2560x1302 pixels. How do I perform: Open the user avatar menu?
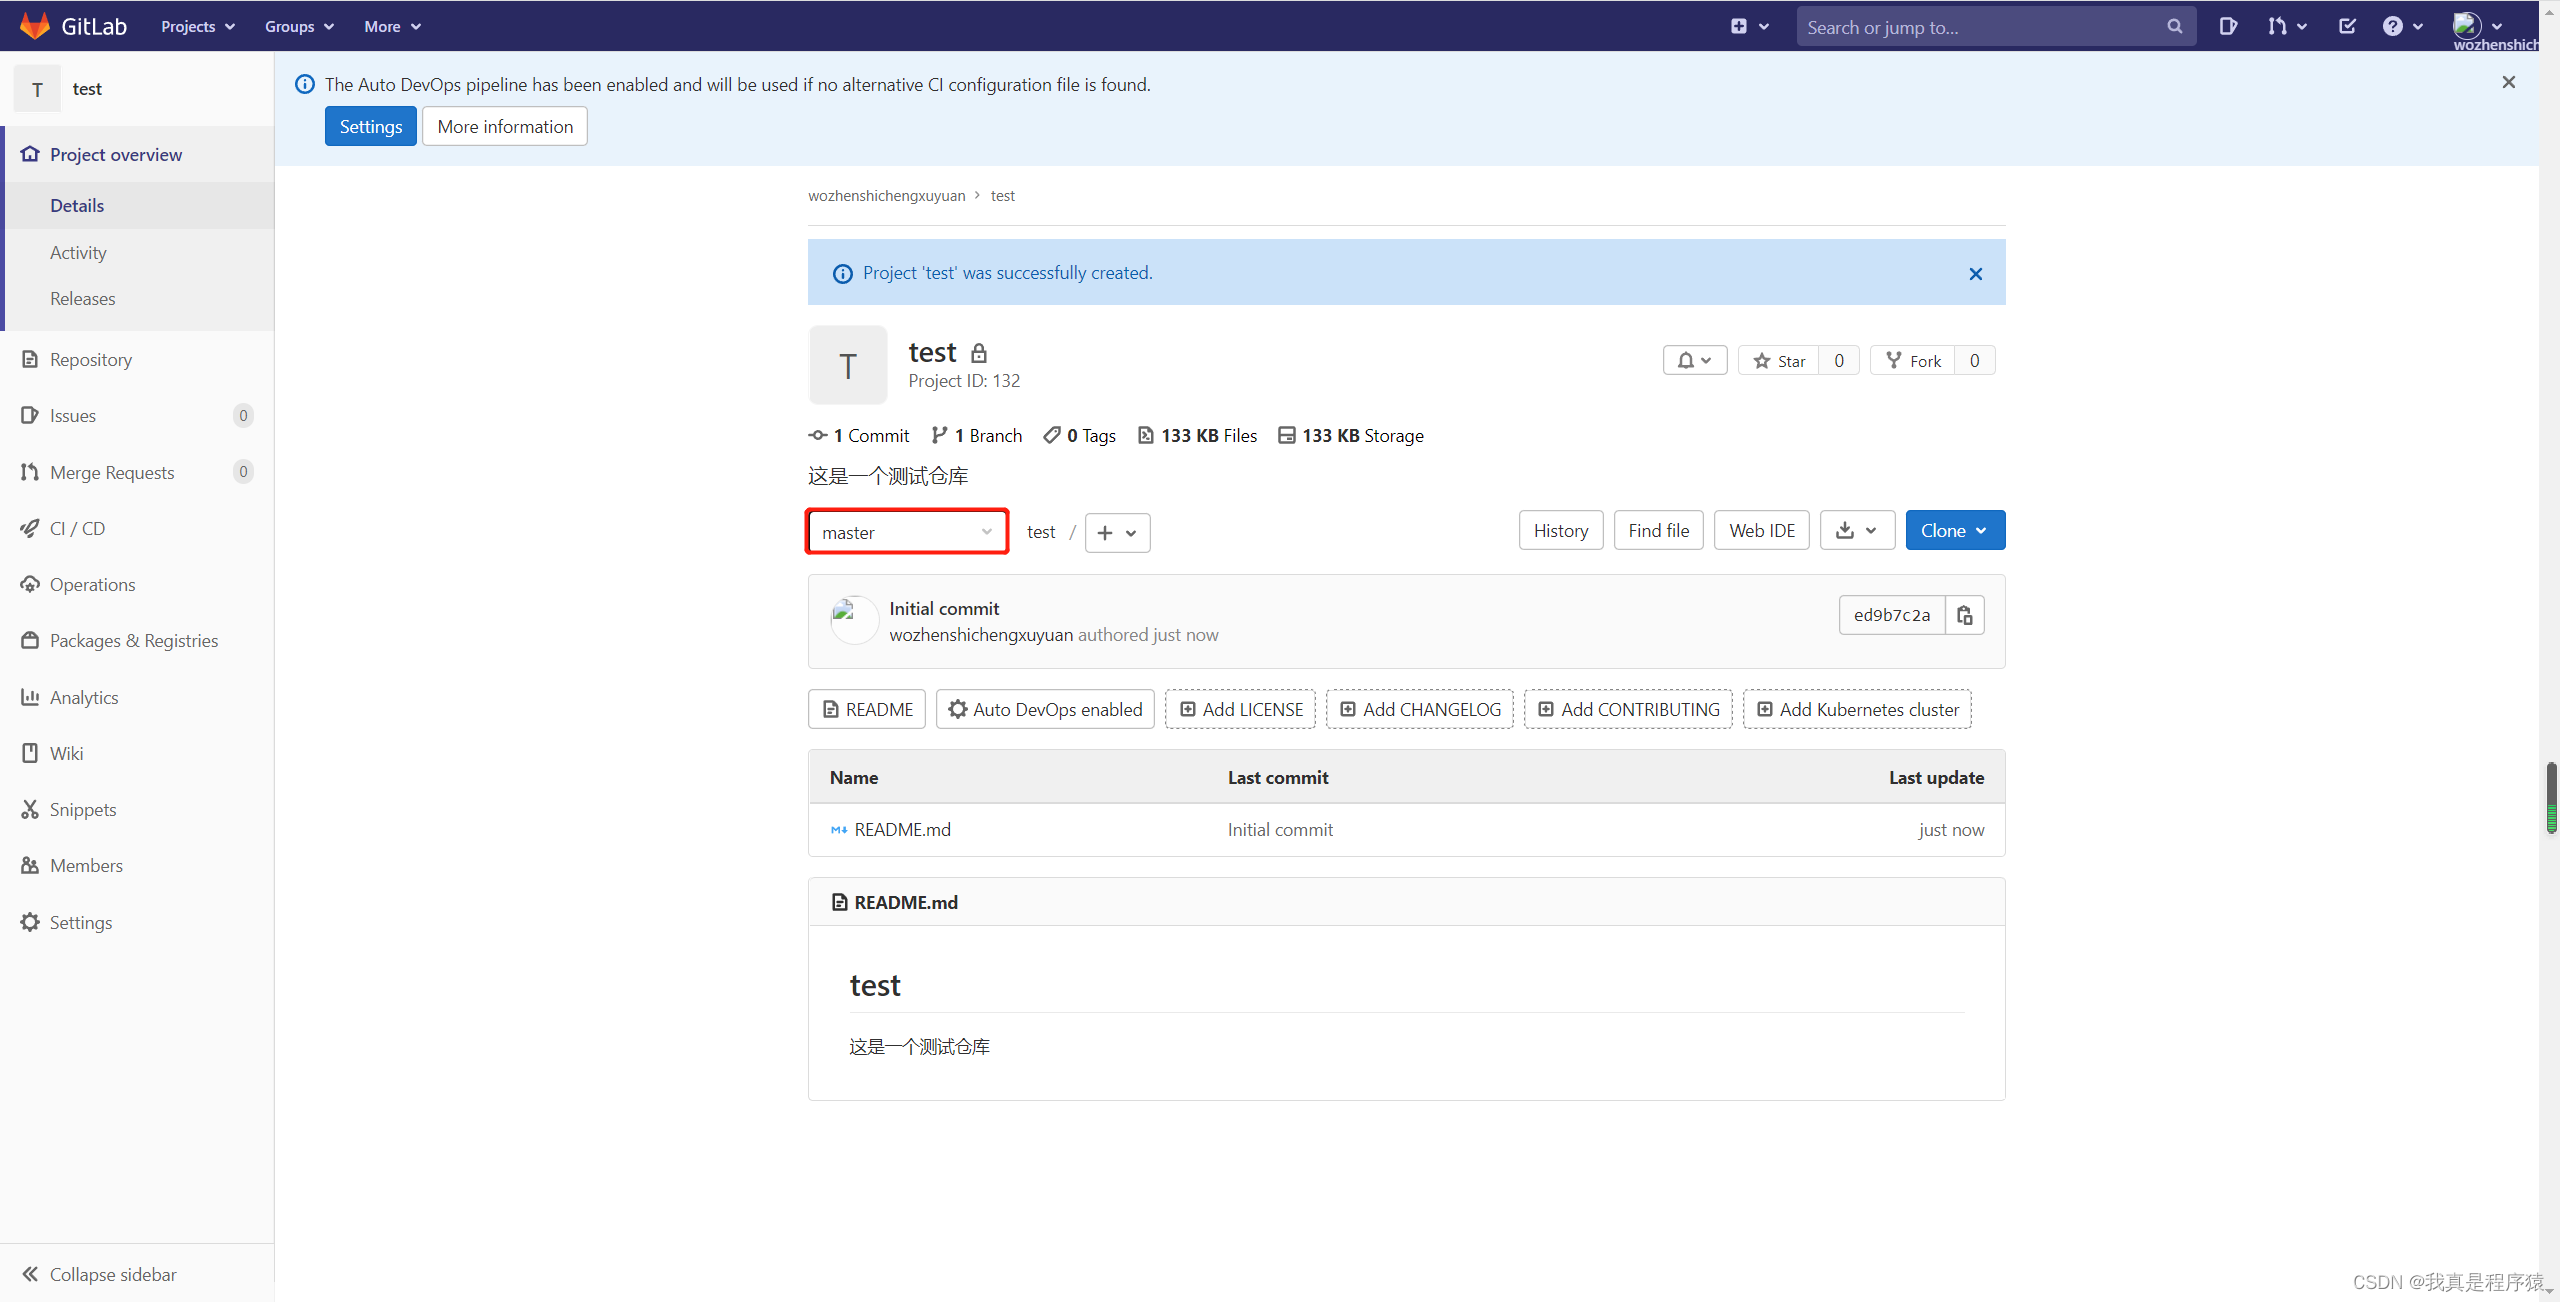2476,26
